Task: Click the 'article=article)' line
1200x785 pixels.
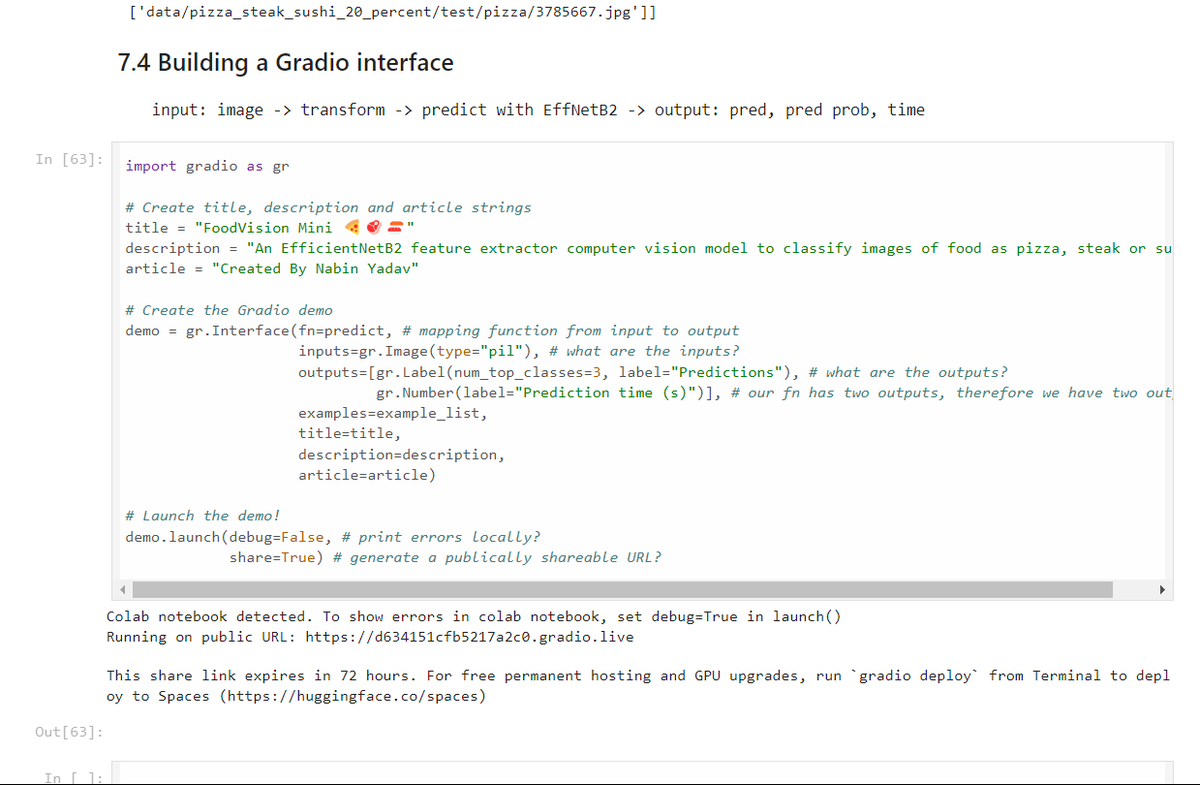Action: click(367, 475)
